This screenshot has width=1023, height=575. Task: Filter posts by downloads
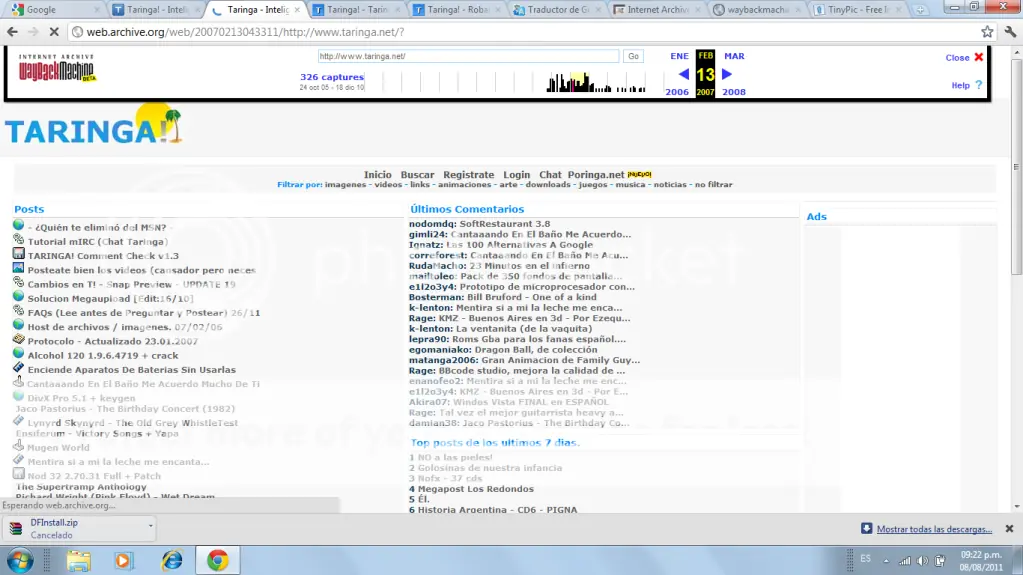click(548, 185)
